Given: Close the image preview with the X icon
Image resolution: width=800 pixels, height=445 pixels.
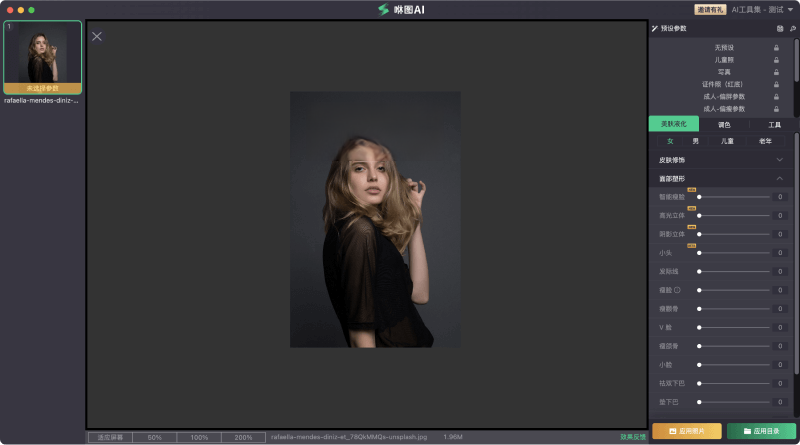Looking at the screenshot, I should point(97,36).
